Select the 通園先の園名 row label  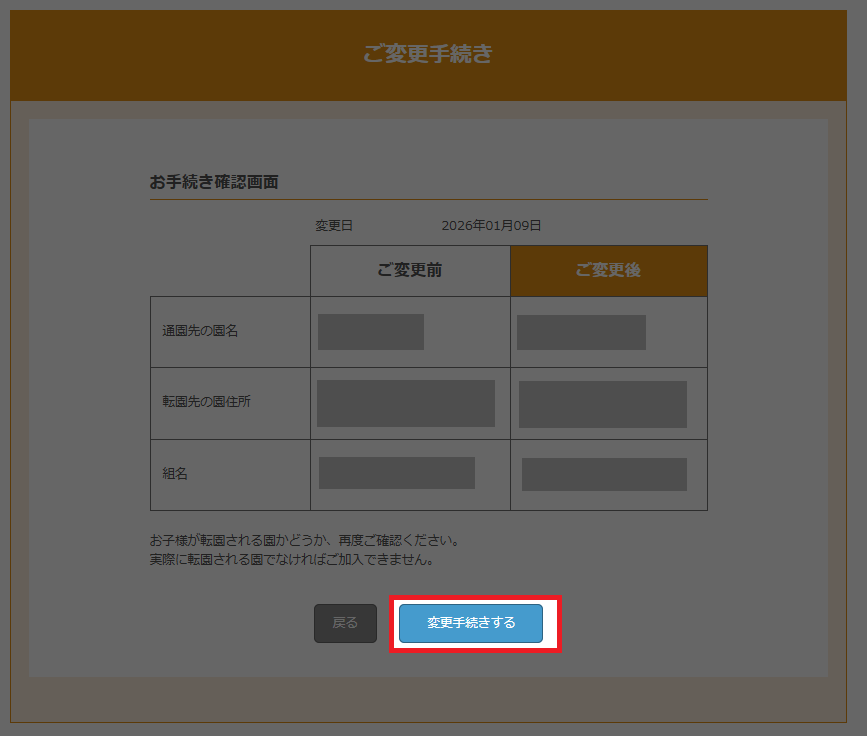(201, 331)
